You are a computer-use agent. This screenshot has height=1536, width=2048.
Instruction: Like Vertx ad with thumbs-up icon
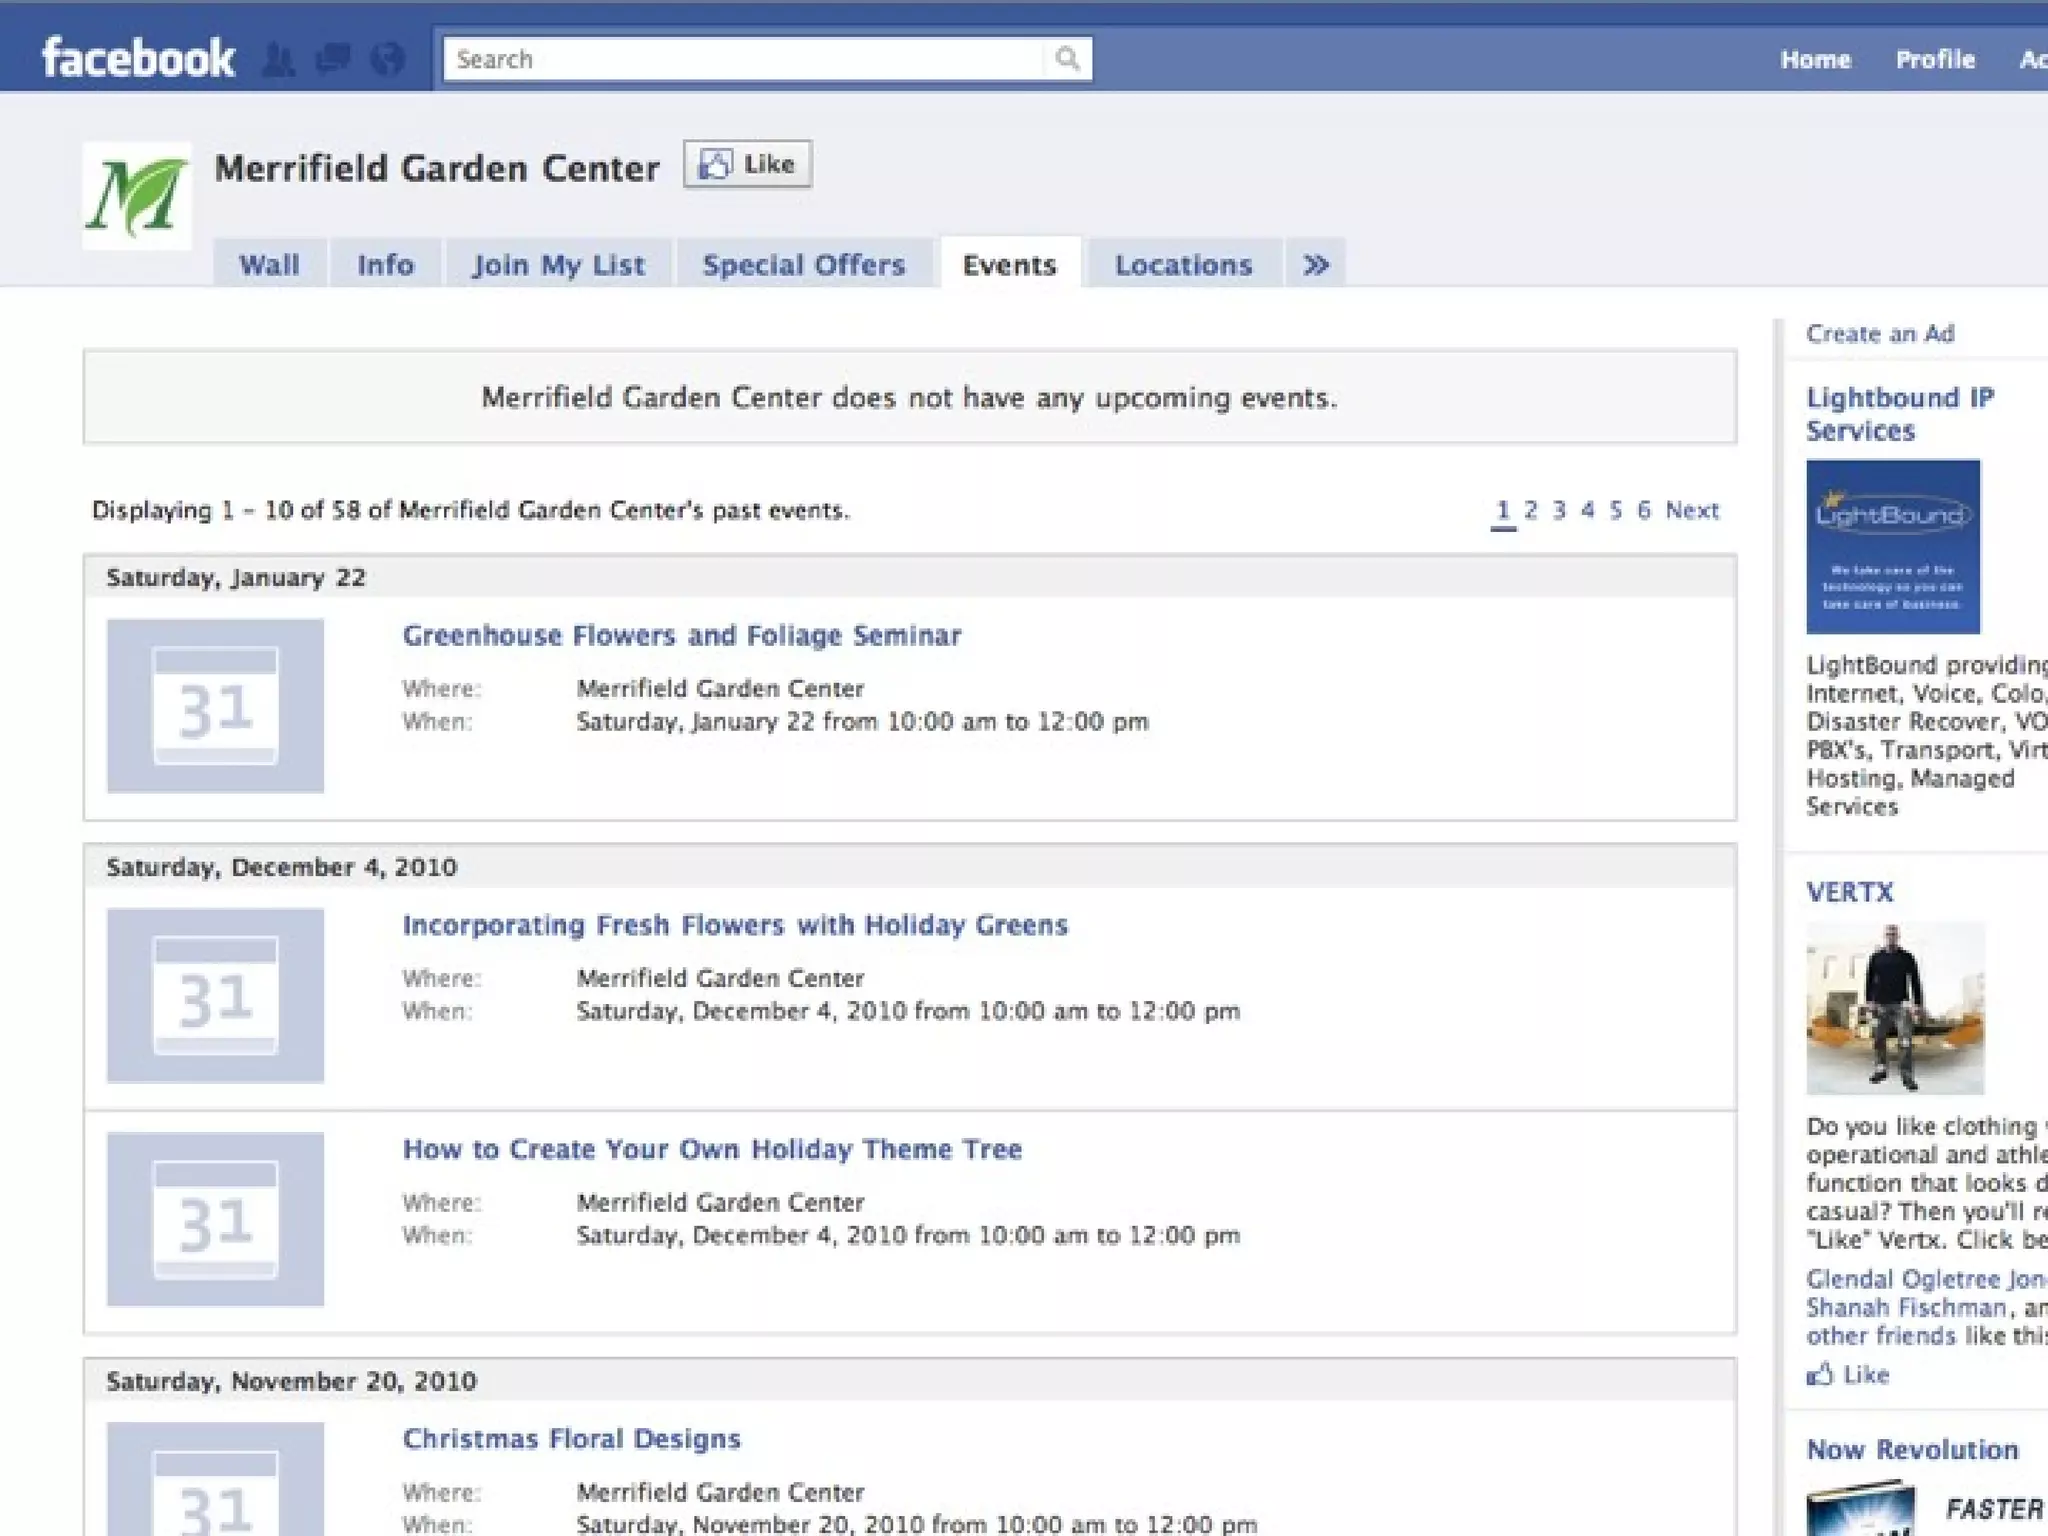pos(1821,1375)
